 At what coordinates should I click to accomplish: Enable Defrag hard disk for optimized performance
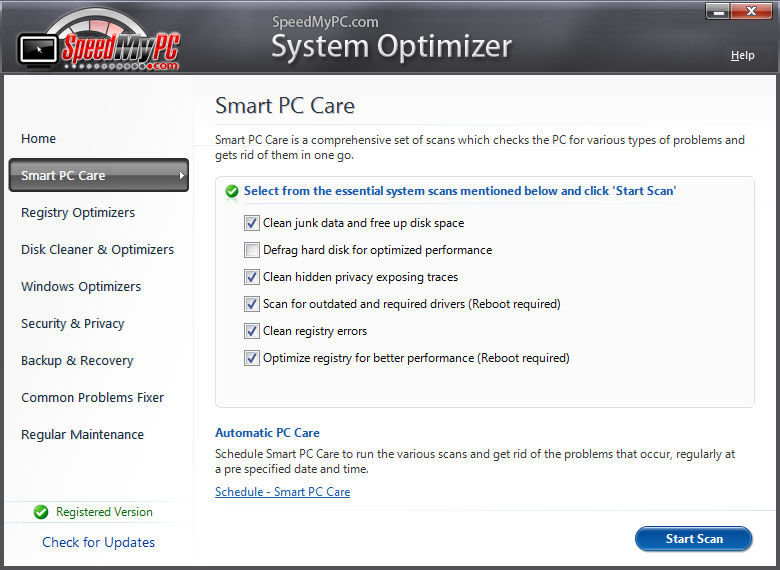point(252,250)
